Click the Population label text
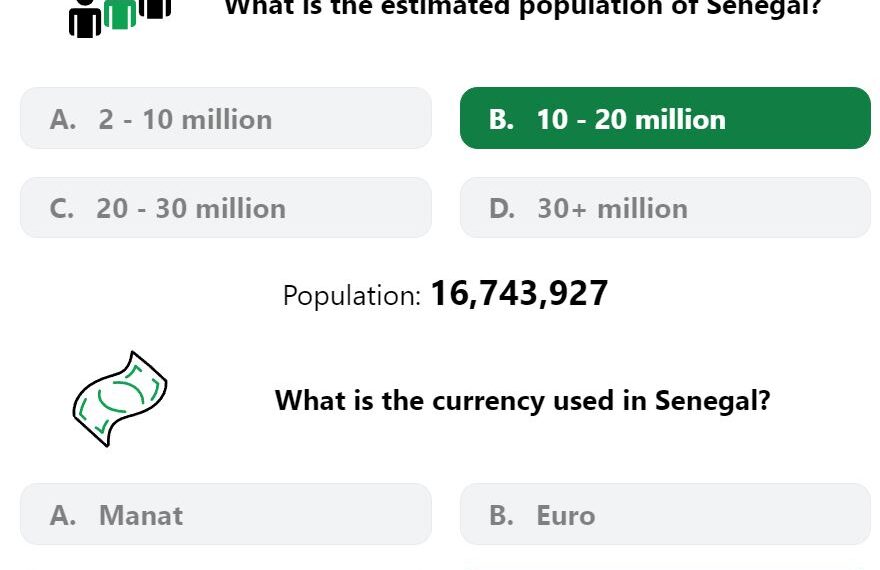The width and height of the screenshot is (880, 570). [352, 295]
